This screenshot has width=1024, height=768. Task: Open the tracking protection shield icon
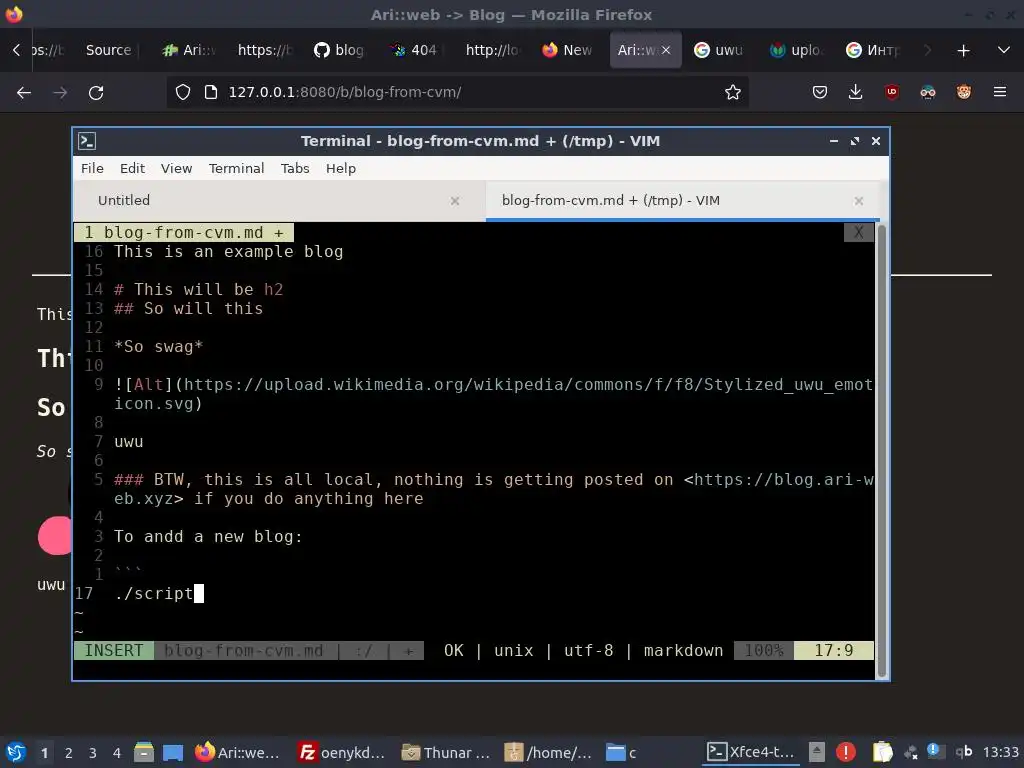click(183, 92)
